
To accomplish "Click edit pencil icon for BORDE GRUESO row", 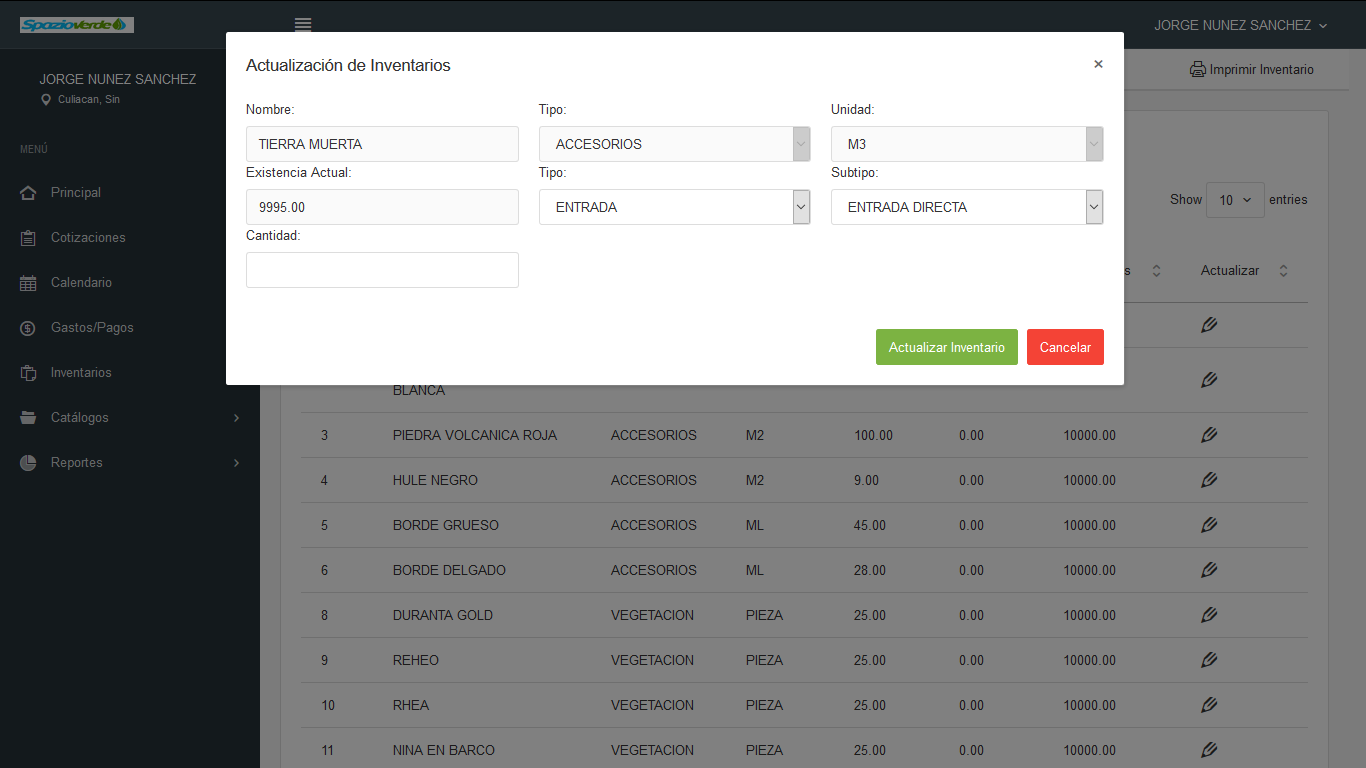I will point(1208,525).
